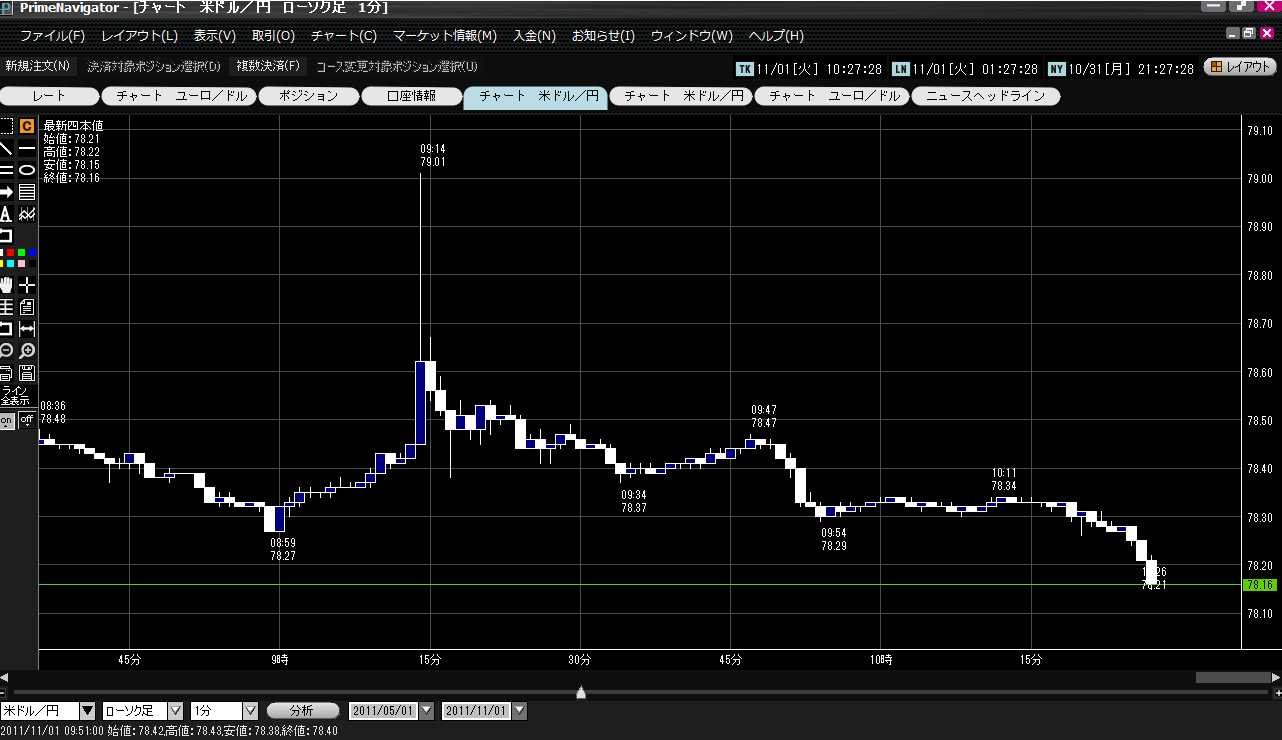The width and height of the screenshot is (1282, 740).
Task: Pick the red color swatch
Action: [x=10, y=253]
